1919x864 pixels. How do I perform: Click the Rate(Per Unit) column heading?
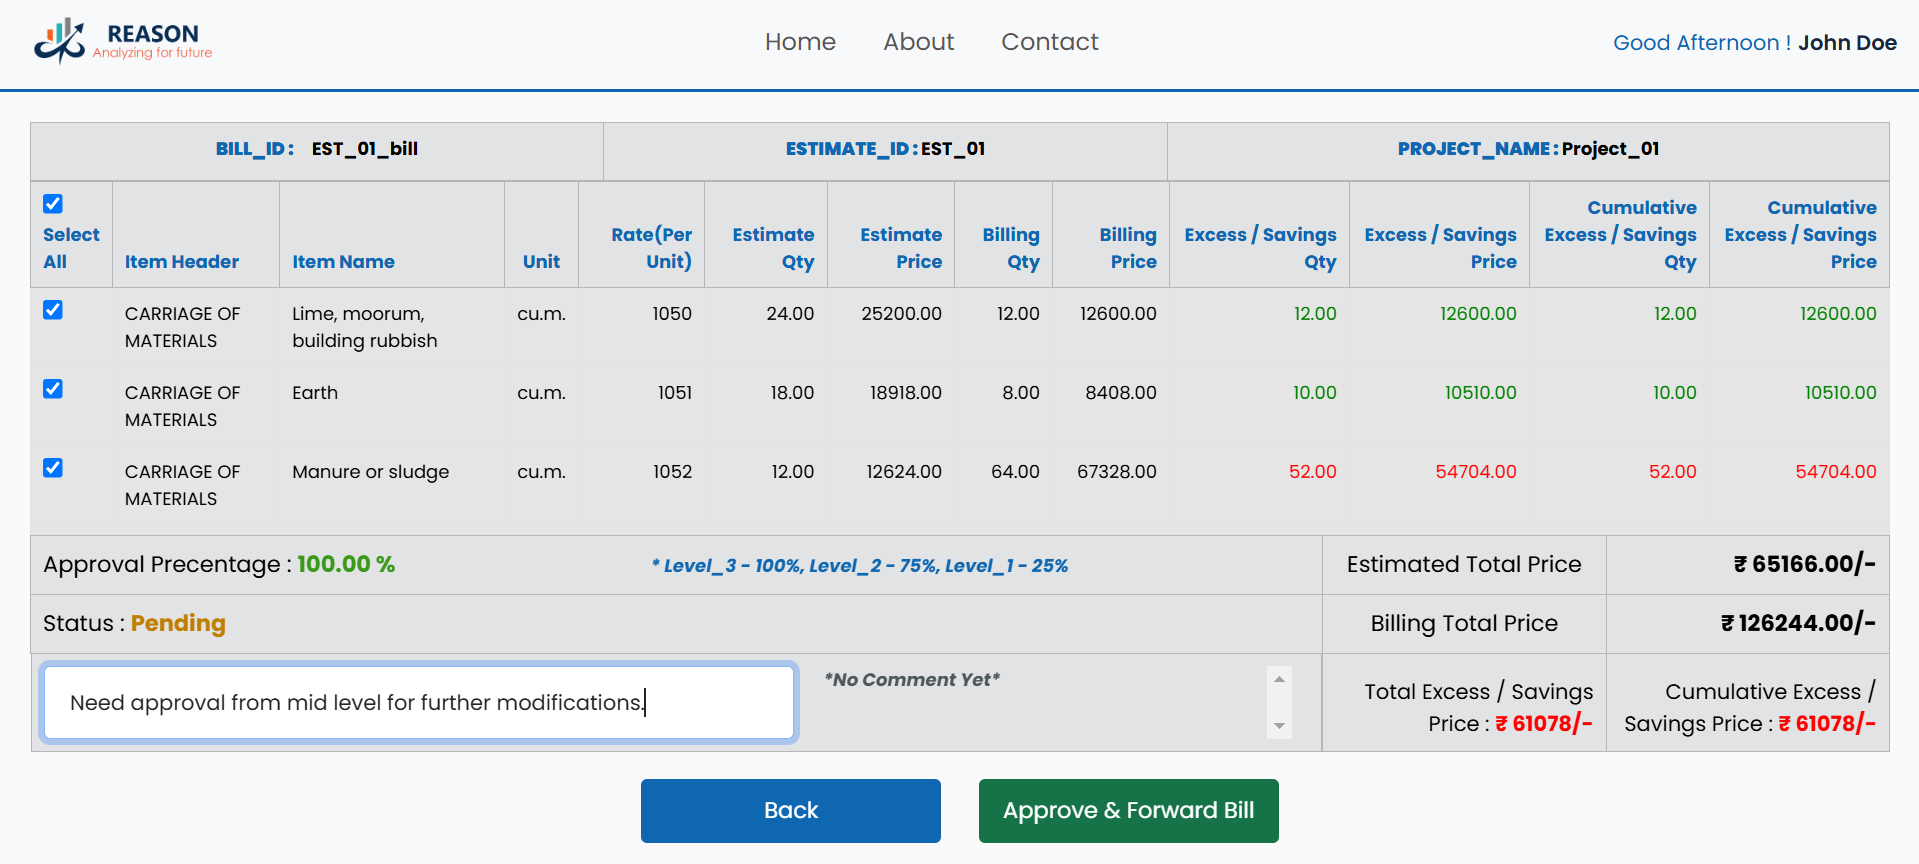pos(652,248)
